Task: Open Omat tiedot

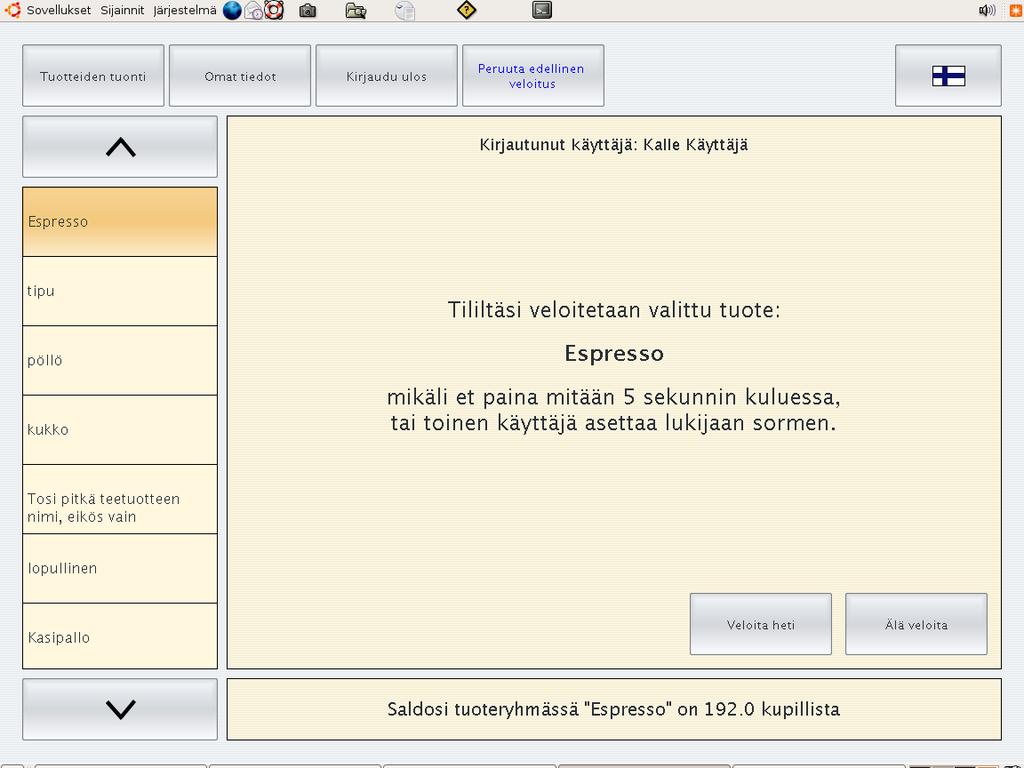Action: [240, 76]
